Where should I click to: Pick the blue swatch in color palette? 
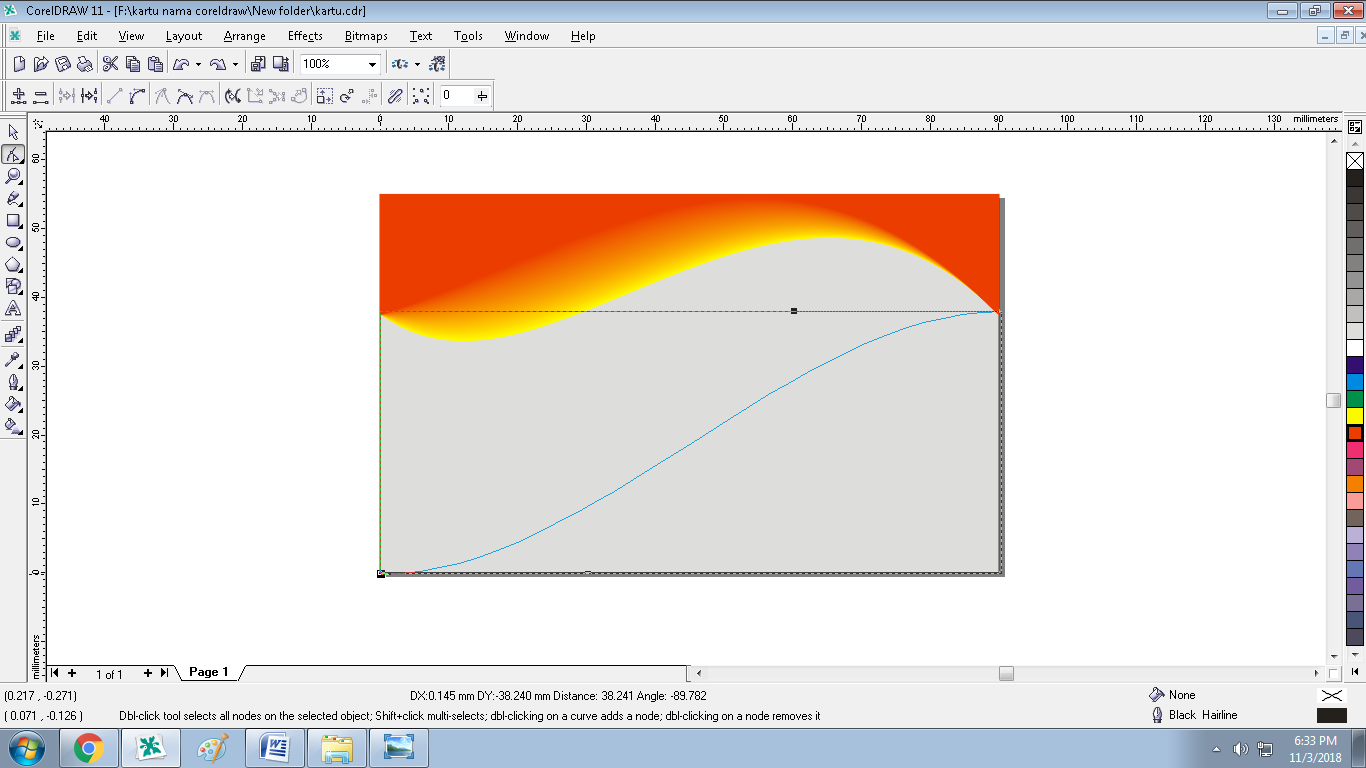tap(1355, 381)
